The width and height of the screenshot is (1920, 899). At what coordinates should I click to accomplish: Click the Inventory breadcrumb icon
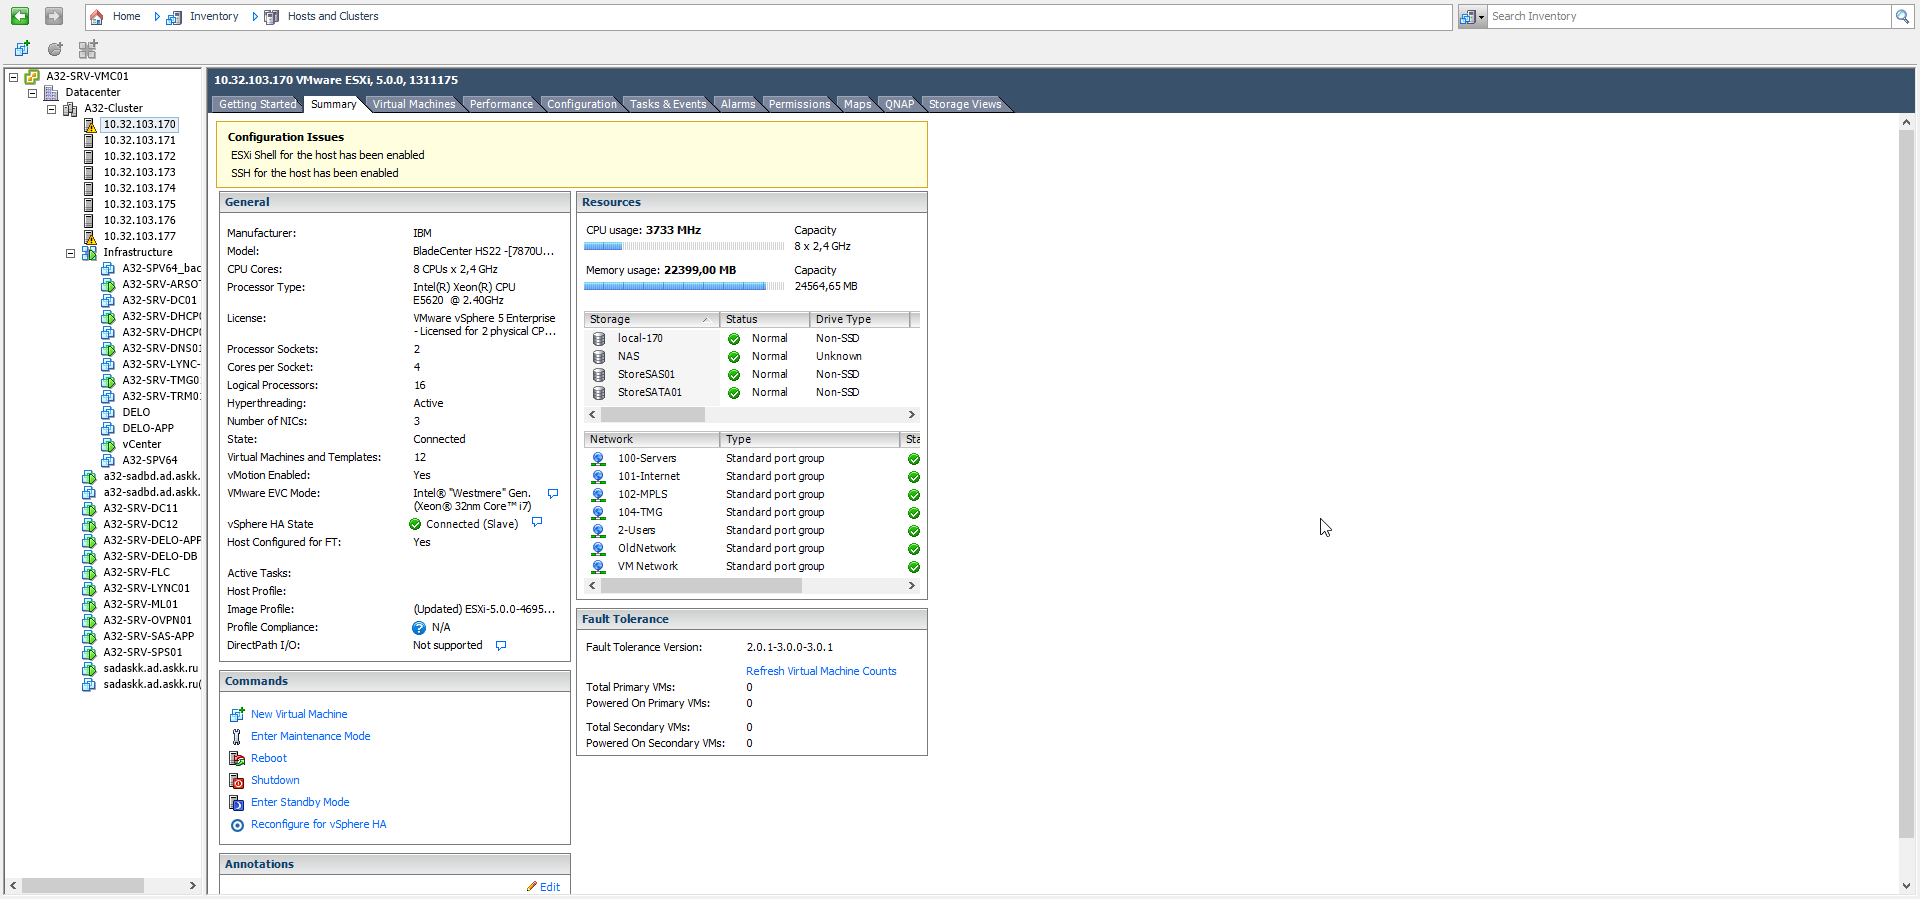point(174,17)
